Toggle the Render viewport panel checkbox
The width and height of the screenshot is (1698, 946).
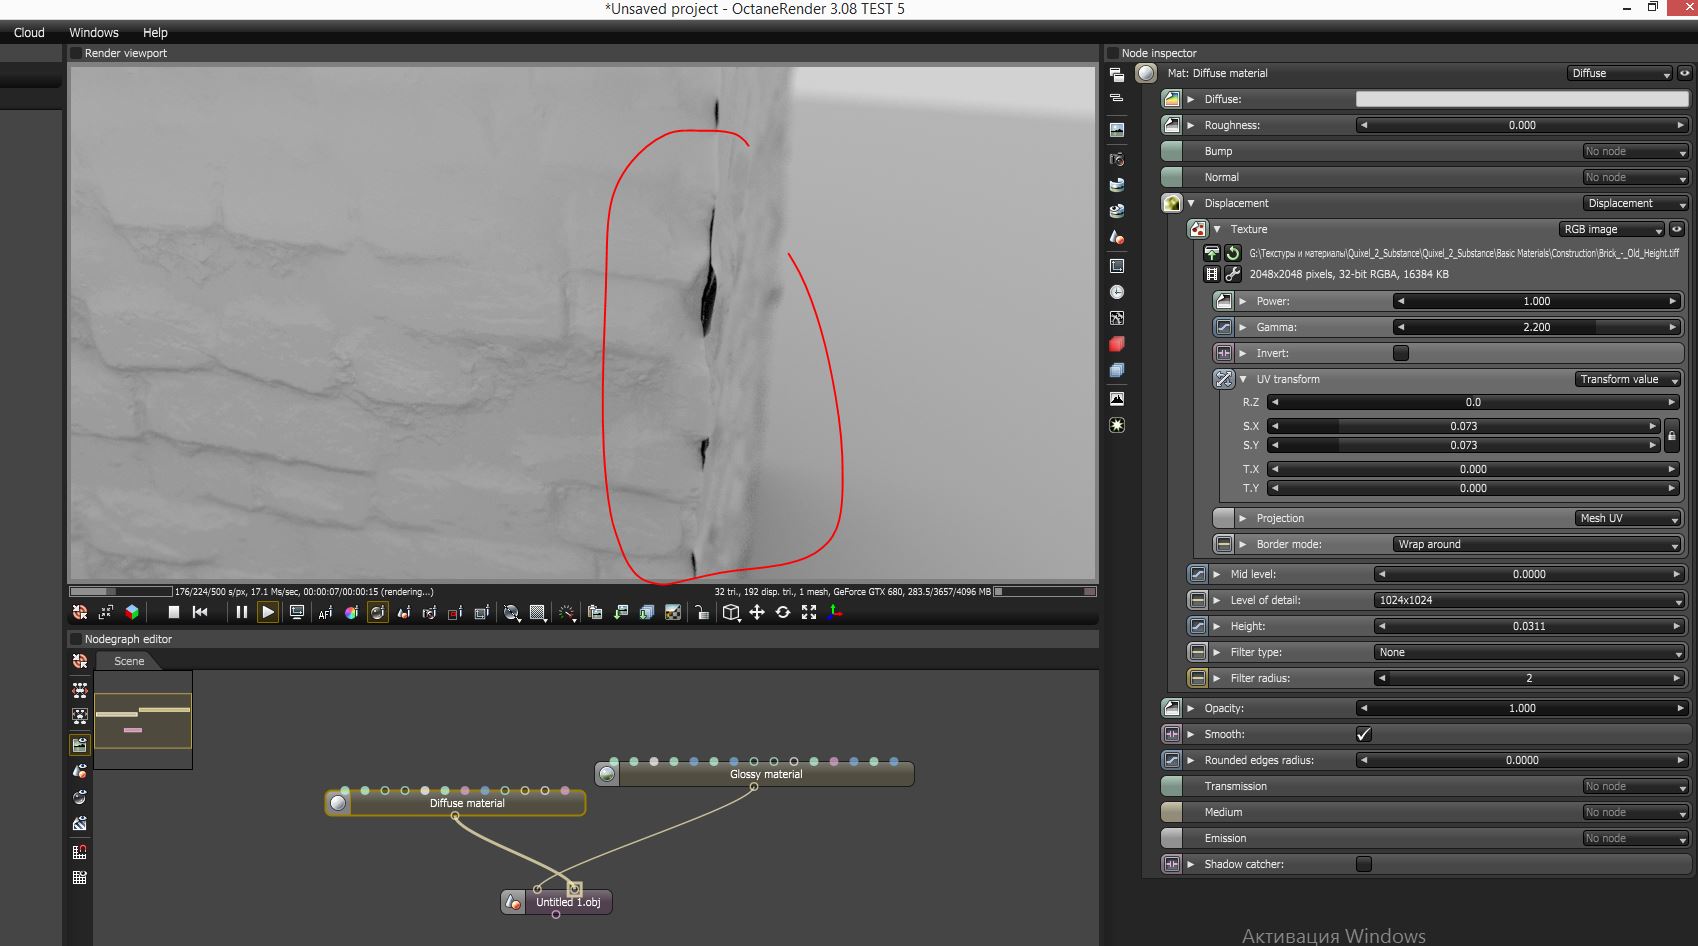(x=76, y=53)
